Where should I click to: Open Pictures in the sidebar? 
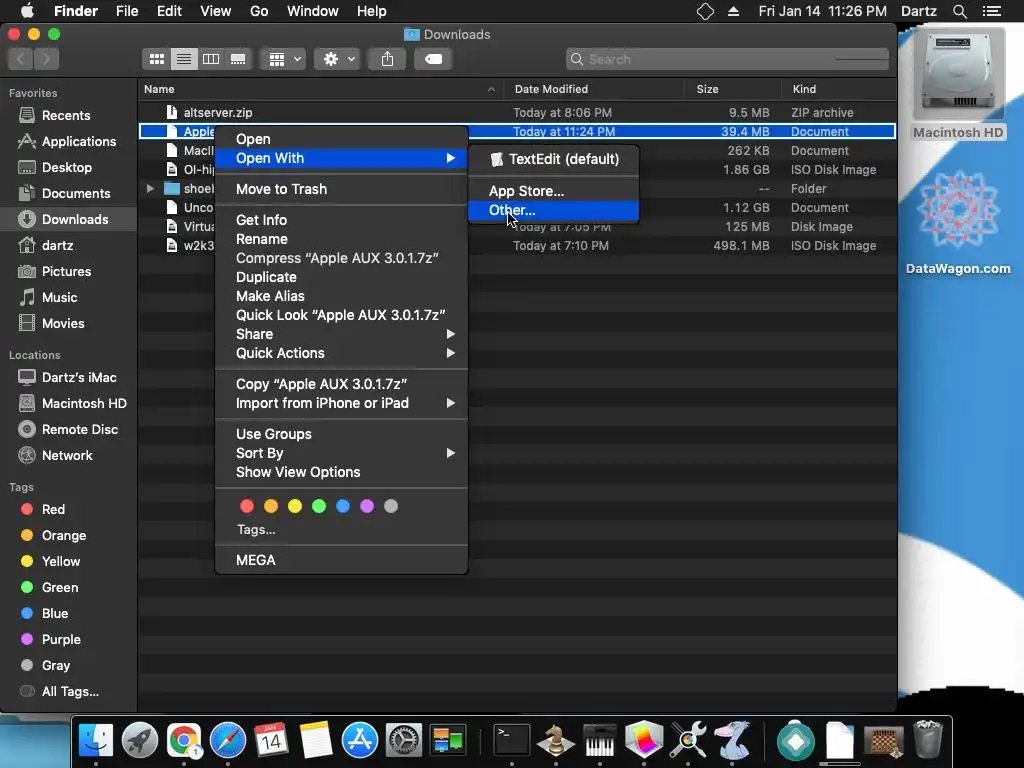[66, 272]
